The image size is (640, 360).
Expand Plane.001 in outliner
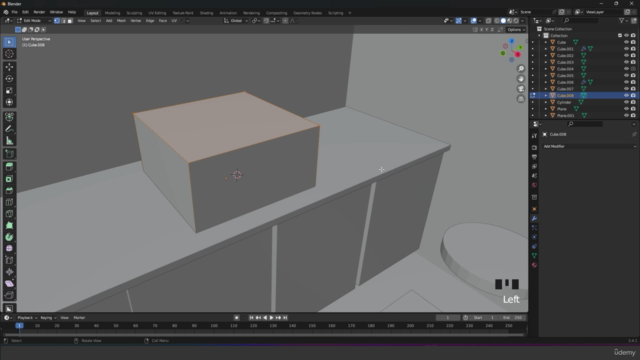(x=546, y=116)
